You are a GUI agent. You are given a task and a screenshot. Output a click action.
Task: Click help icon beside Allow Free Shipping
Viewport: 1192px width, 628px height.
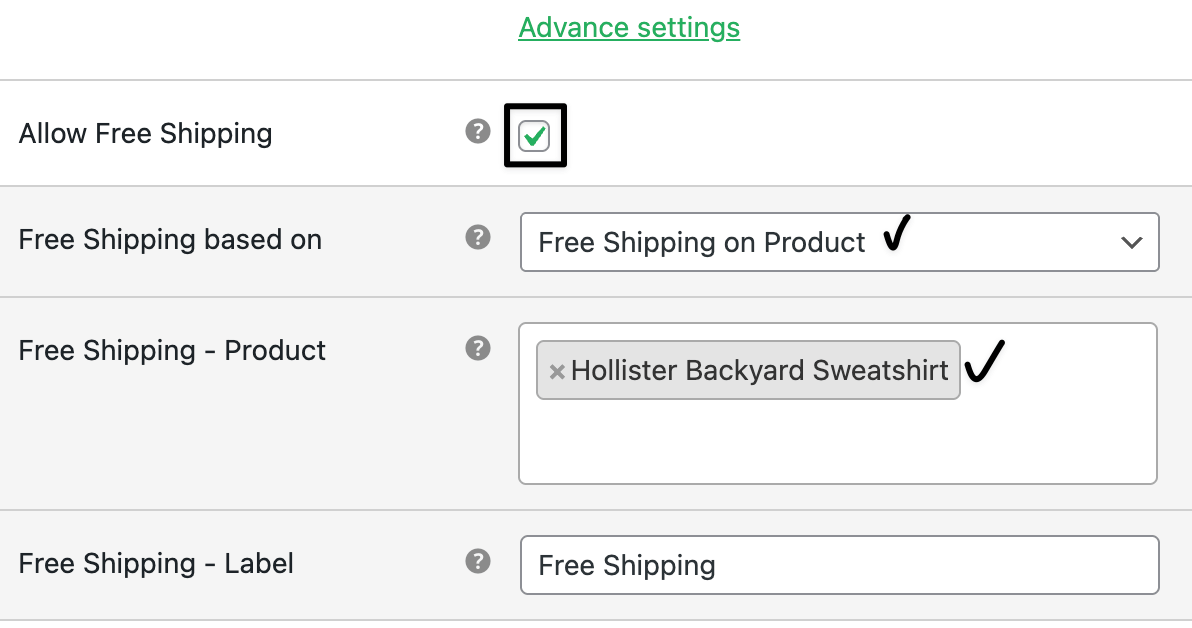click(x=478, y=131)
